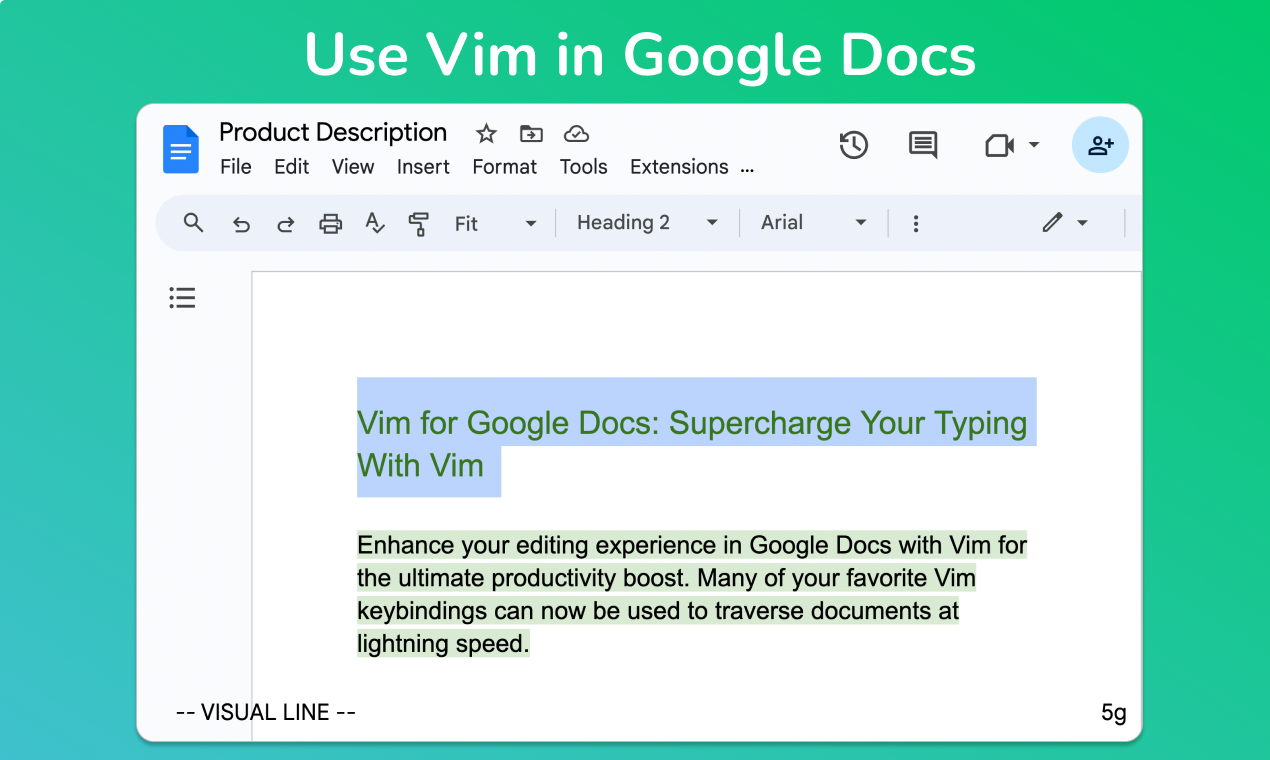Undo the last edit
The width and height of the screenshot is (1270, 760).
tap(241, 223)
